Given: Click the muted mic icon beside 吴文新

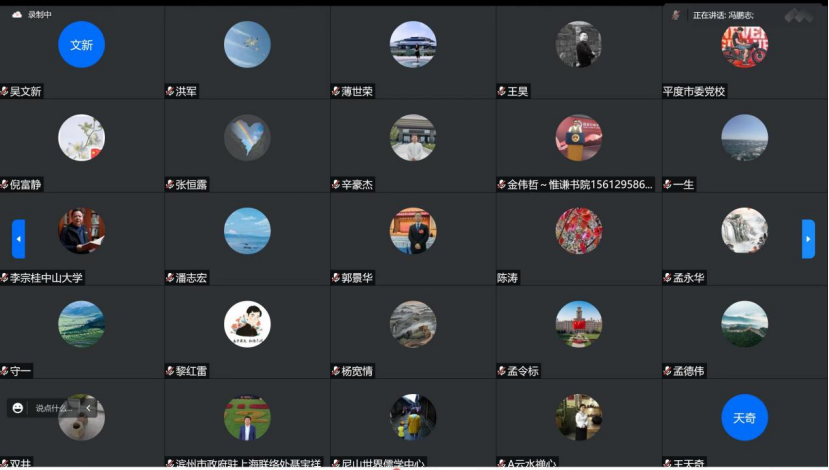Looking at the screenshot, I should click(4, 91).
